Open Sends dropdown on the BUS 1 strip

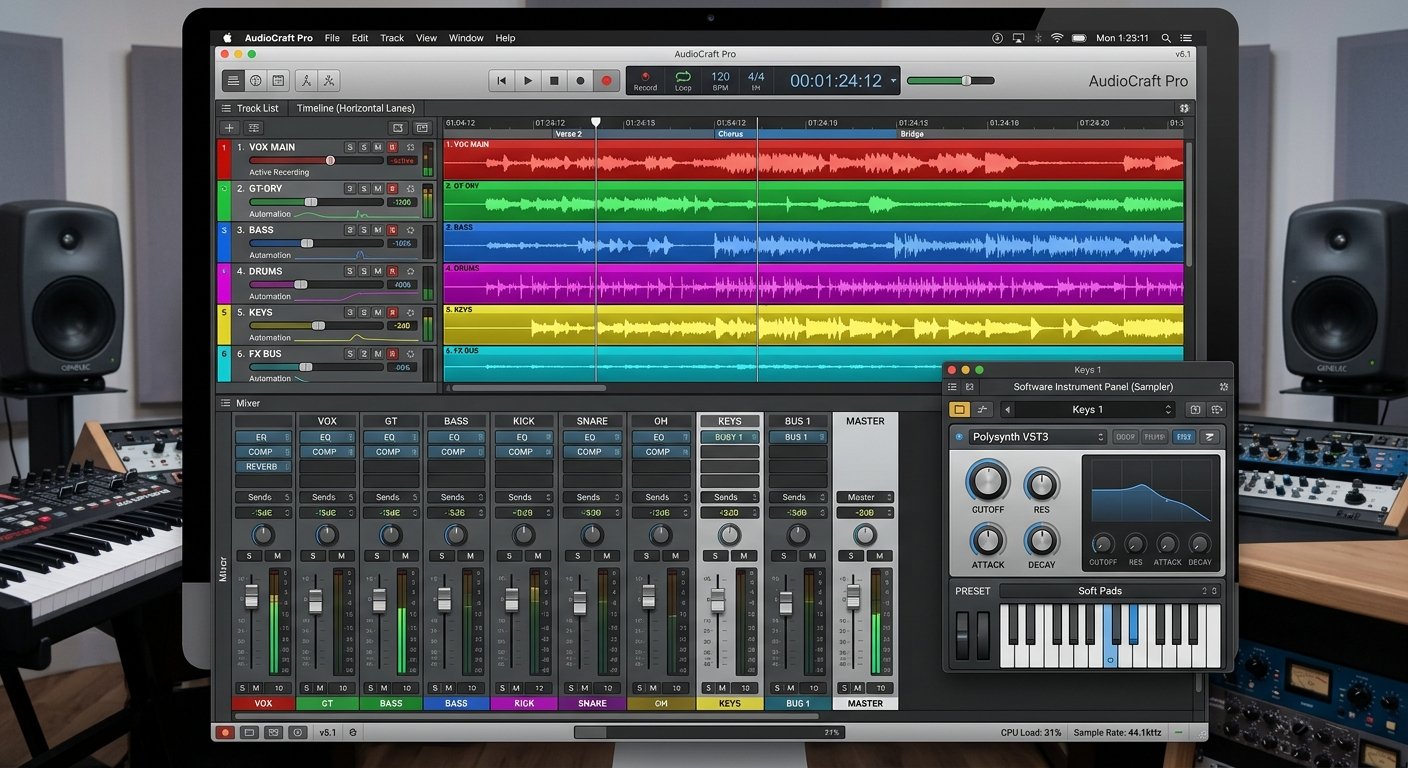click(798, 497)
